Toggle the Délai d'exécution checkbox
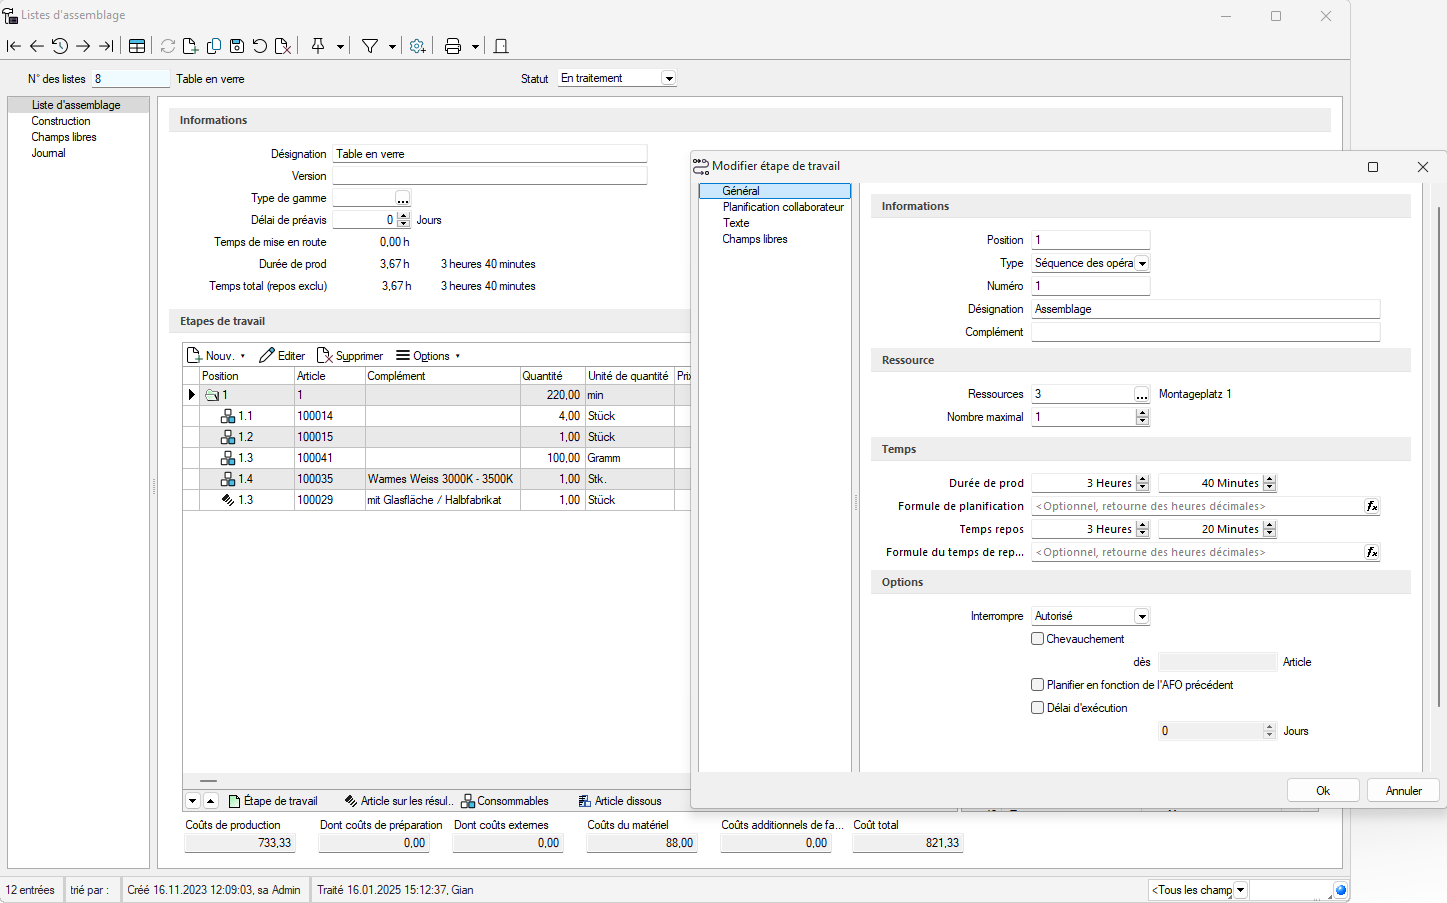The height and width of the screenshot is (903, 1447). [x=1038, y=708]
